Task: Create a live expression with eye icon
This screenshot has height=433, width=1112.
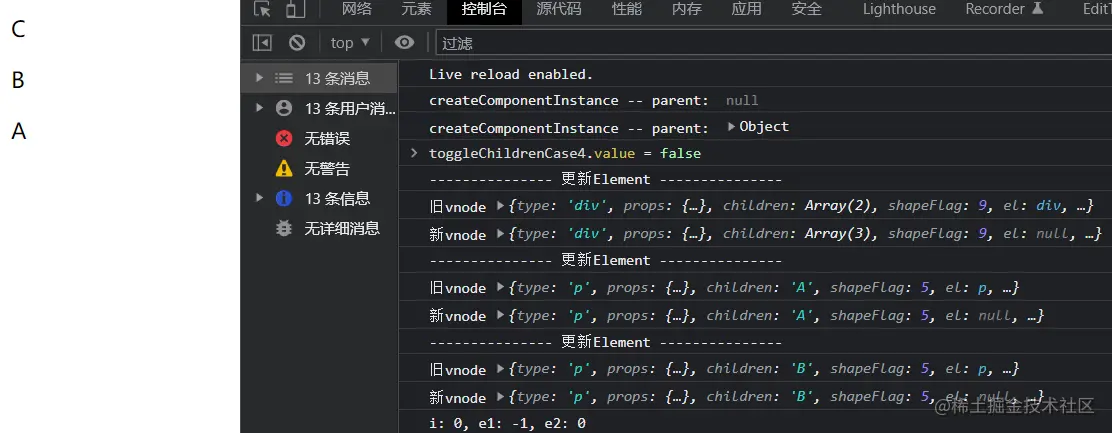Action: pos(404,43)
